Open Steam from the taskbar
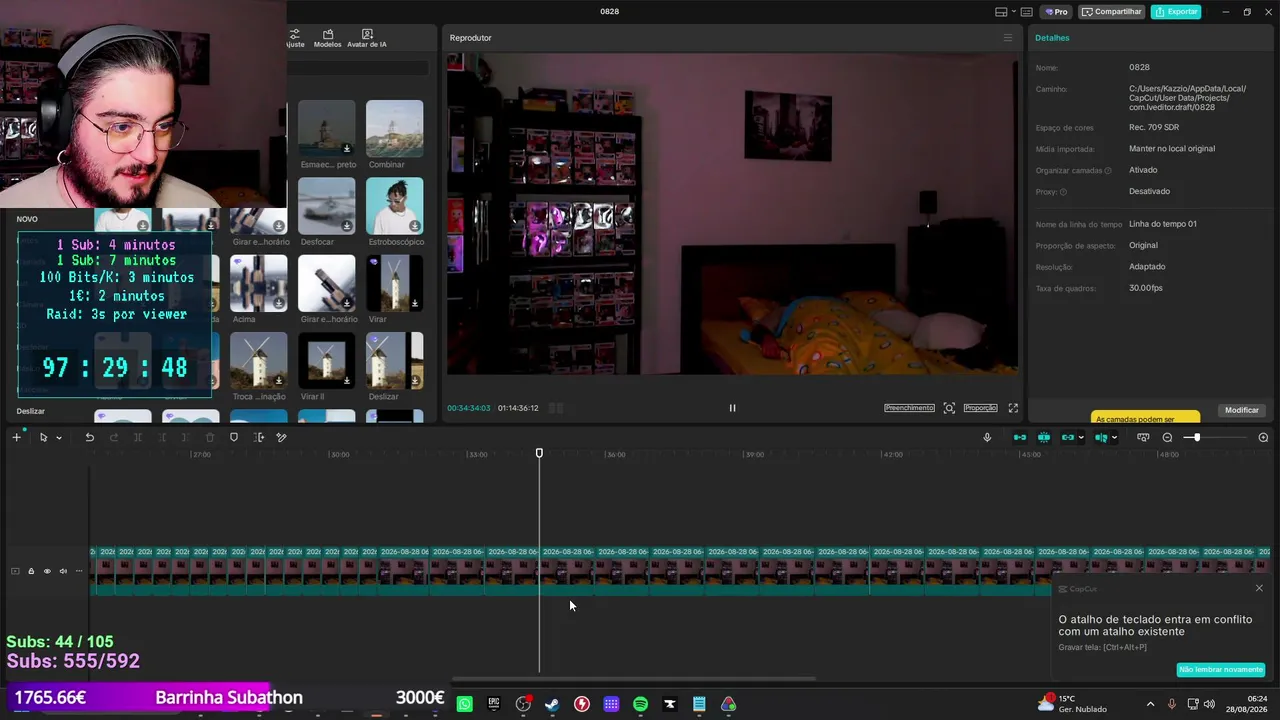 click(x=552, y=704)
